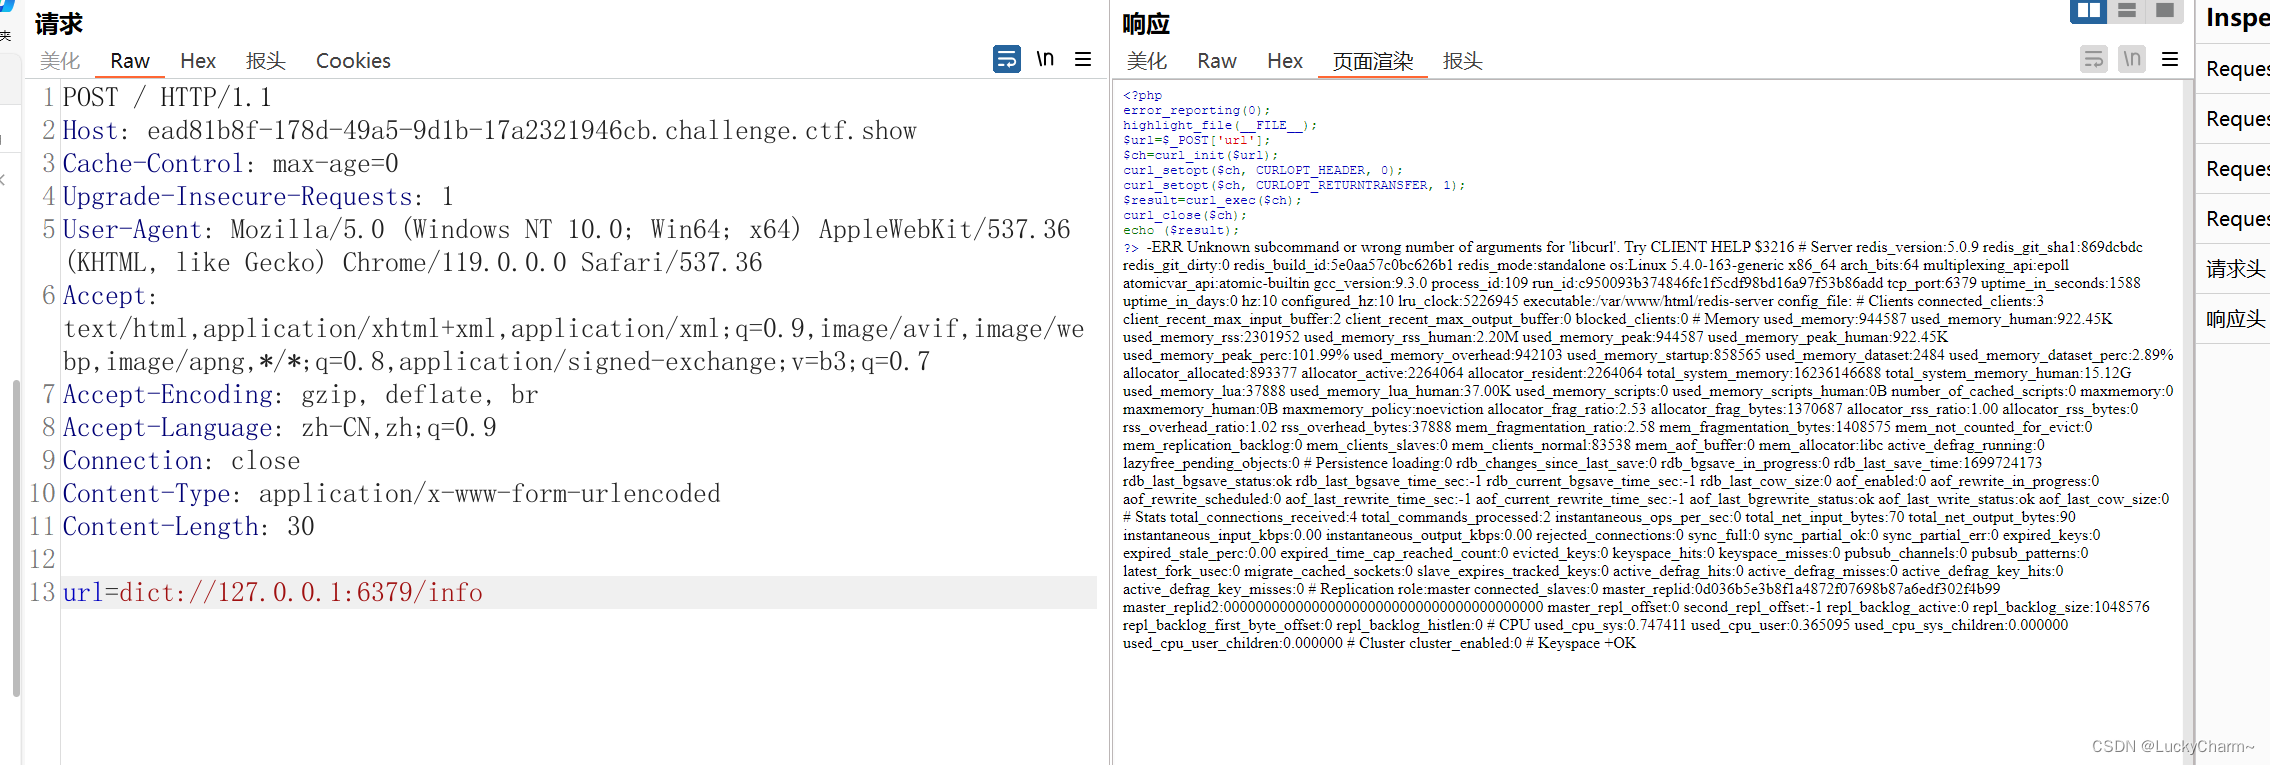Choose side-by-side split layout icon
The image size is (2270, 765).
2088,11
